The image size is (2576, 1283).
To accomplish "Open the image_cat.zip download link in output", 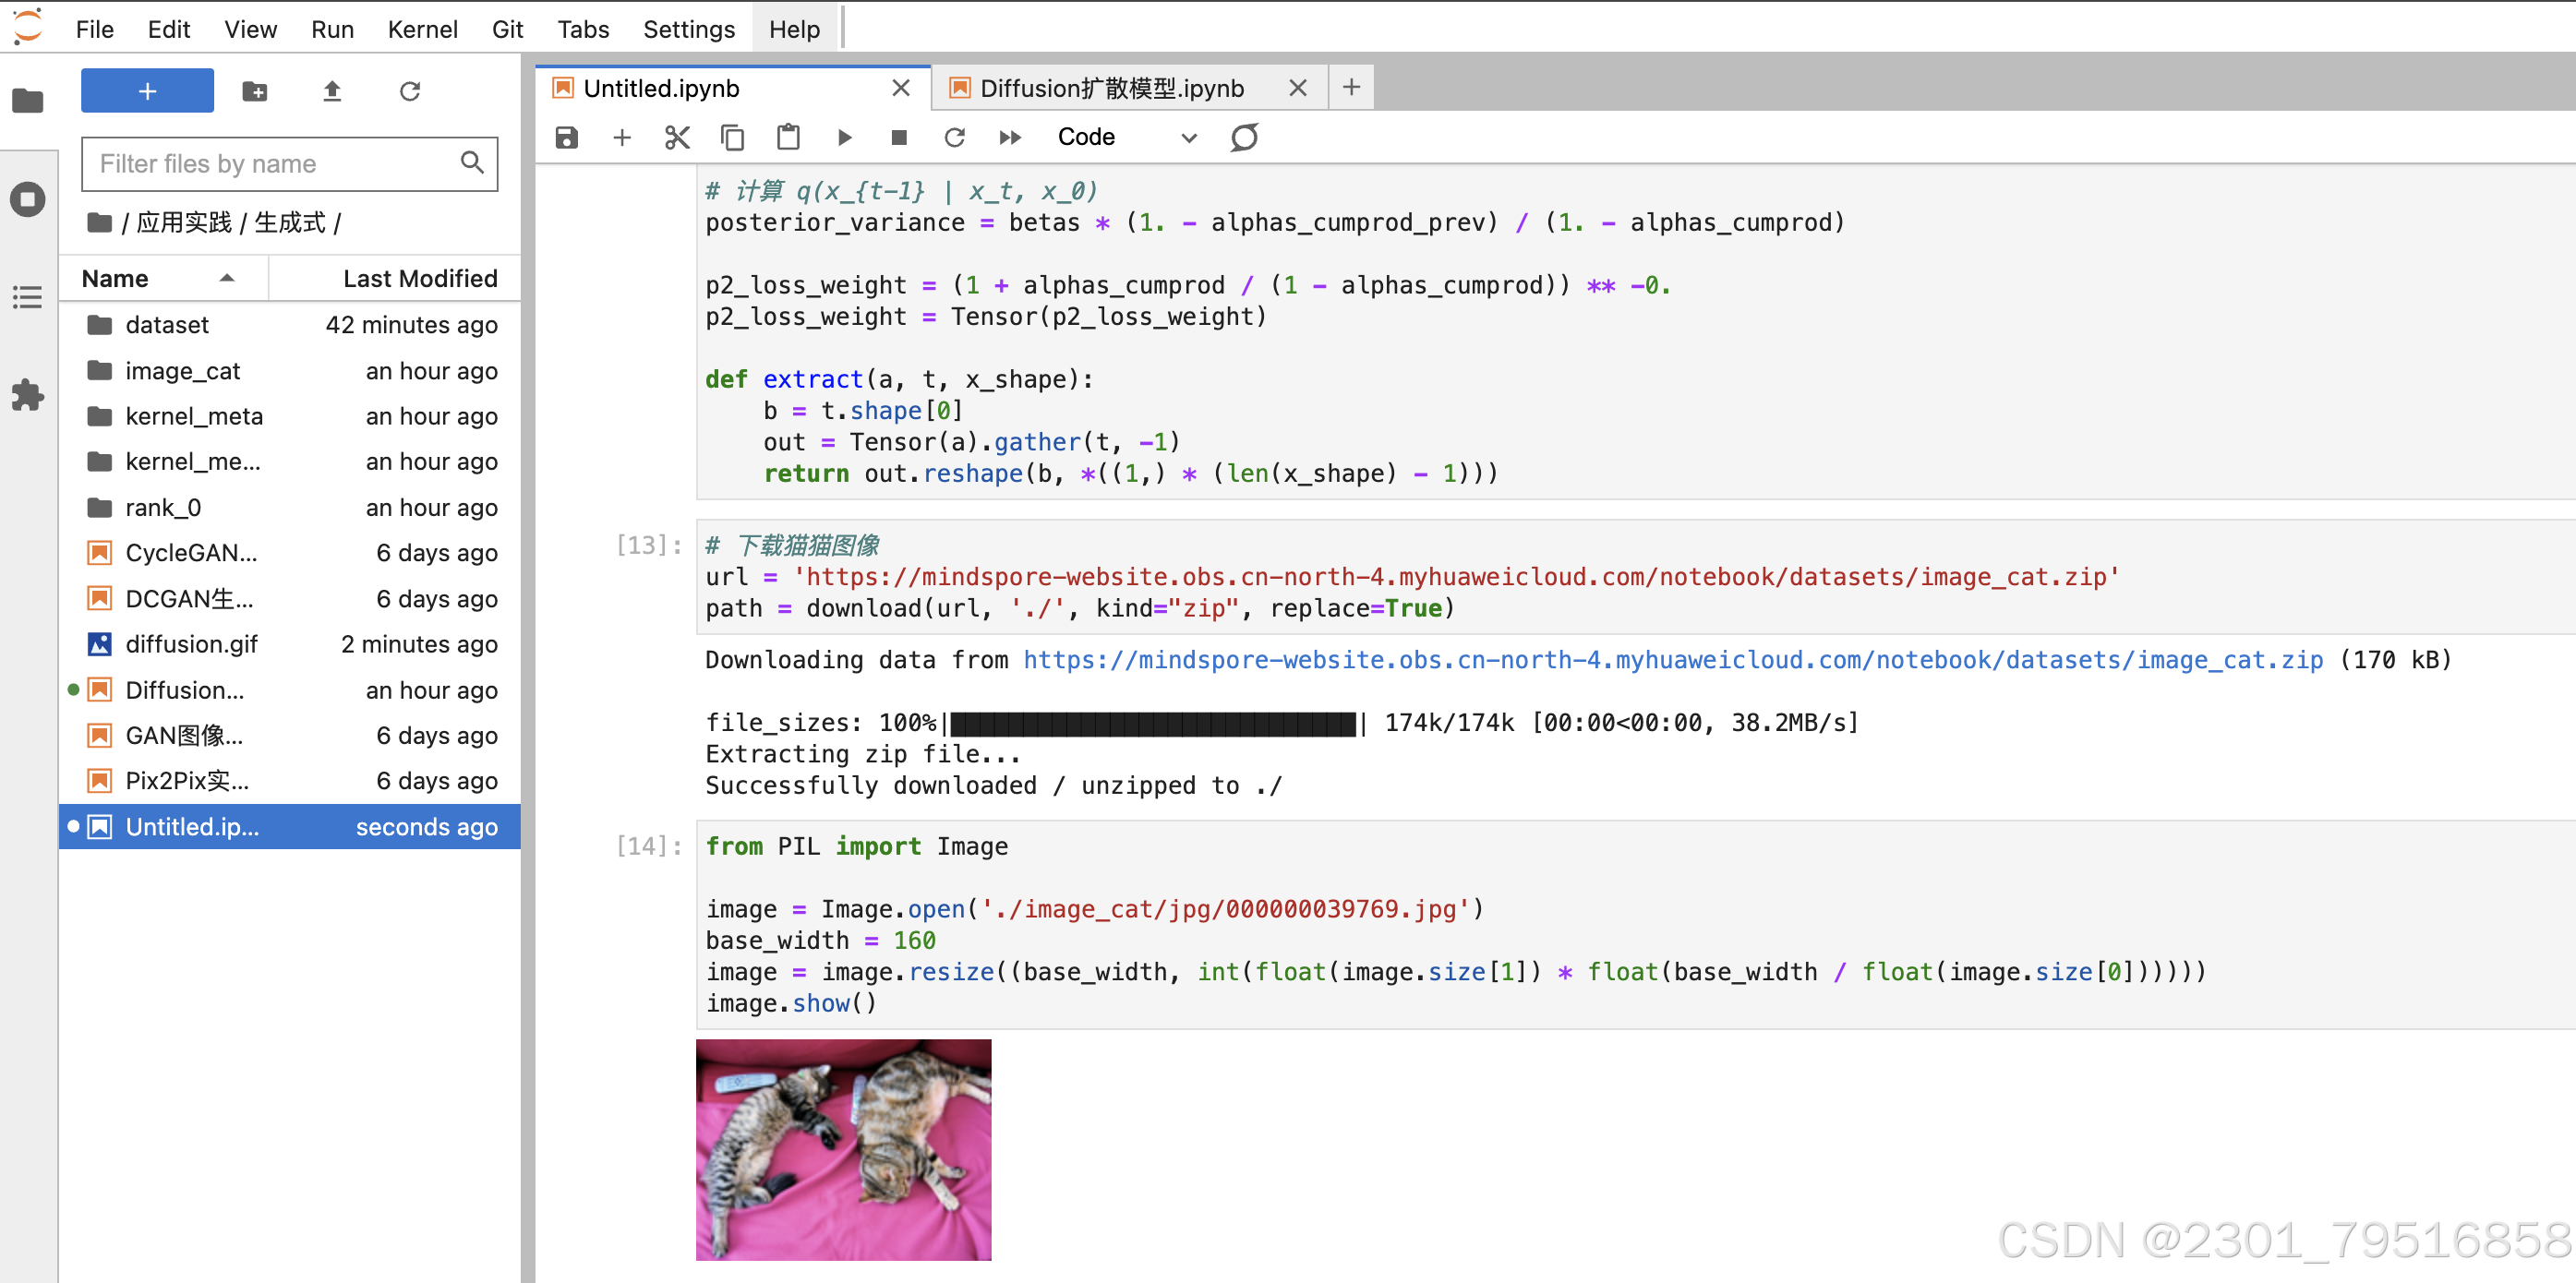I will pyautogui.click(x=1672, y=660).
